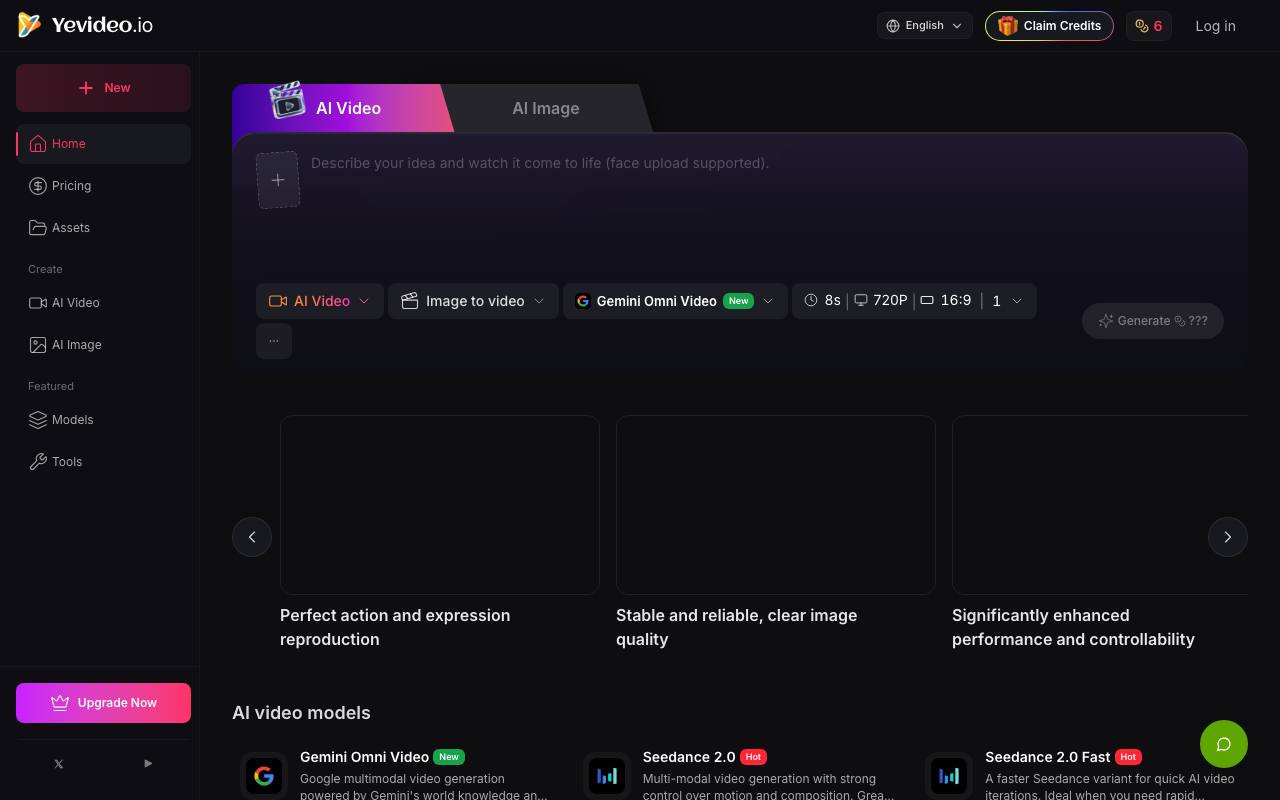Click the Seedance 2.0 Fast model title
The image size is (1280, 800).
1048,757
